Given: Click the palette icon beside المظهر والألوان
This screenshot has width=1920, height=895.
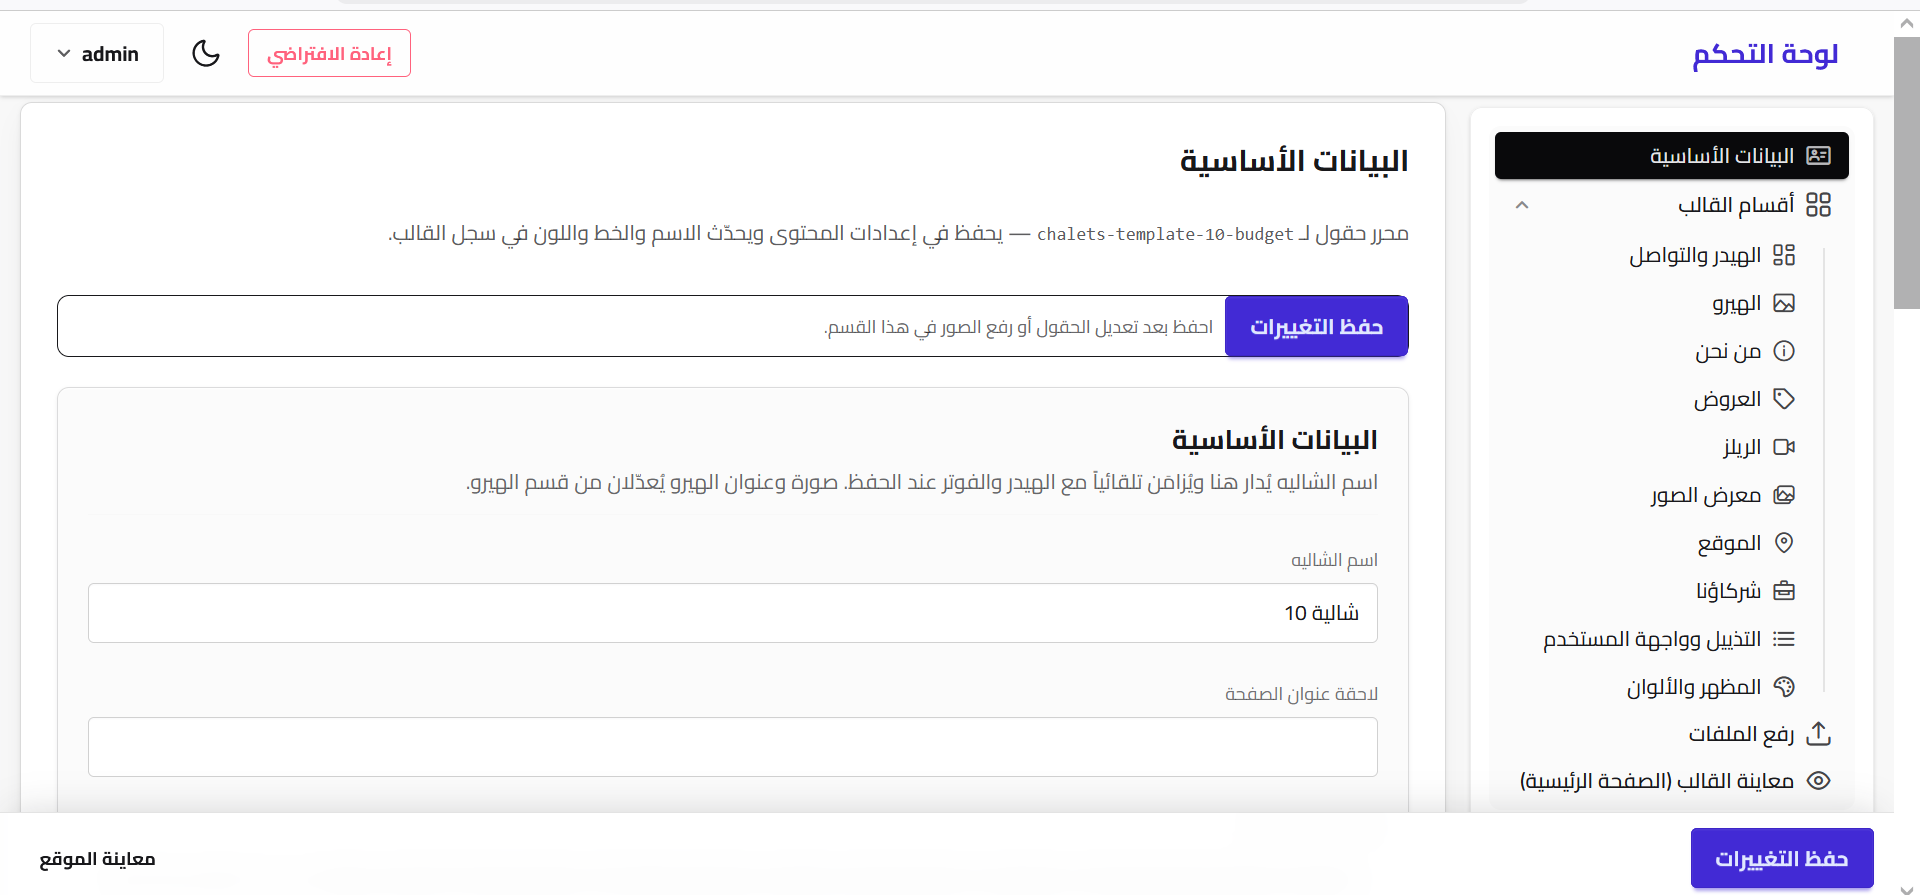Looking at the screenshot, I should [1784, 687].
